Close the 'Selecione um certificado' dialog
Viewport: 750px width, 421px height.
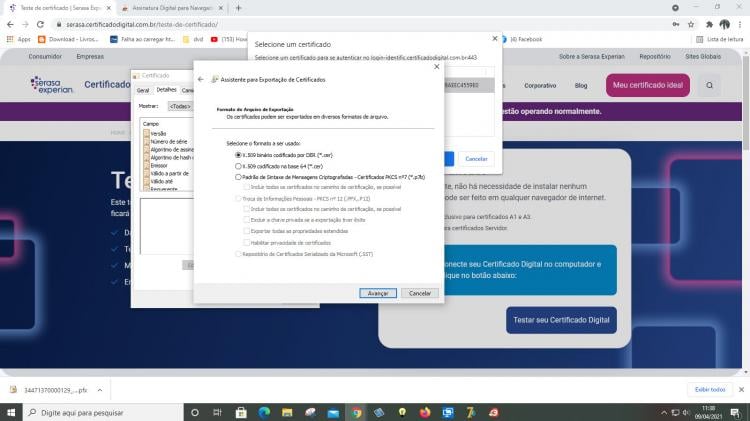pos(495,39)
